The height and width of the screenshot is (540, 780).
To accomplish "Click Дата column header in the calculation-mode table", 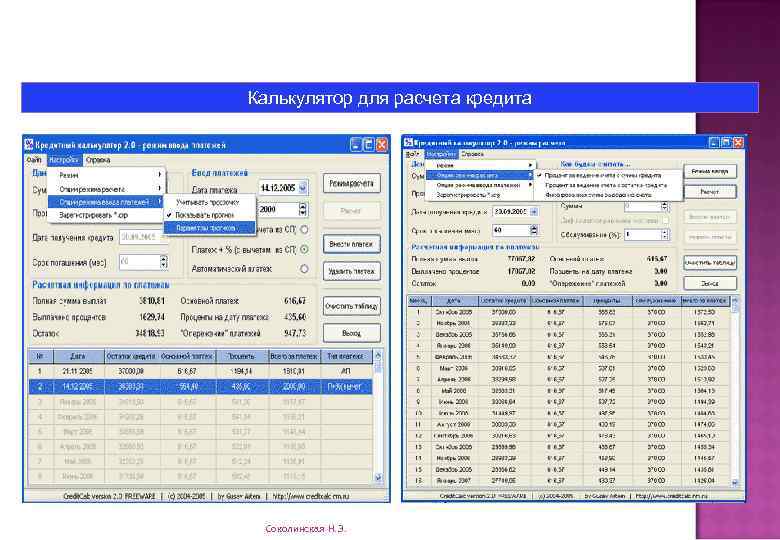I will (x=454, y=301).
